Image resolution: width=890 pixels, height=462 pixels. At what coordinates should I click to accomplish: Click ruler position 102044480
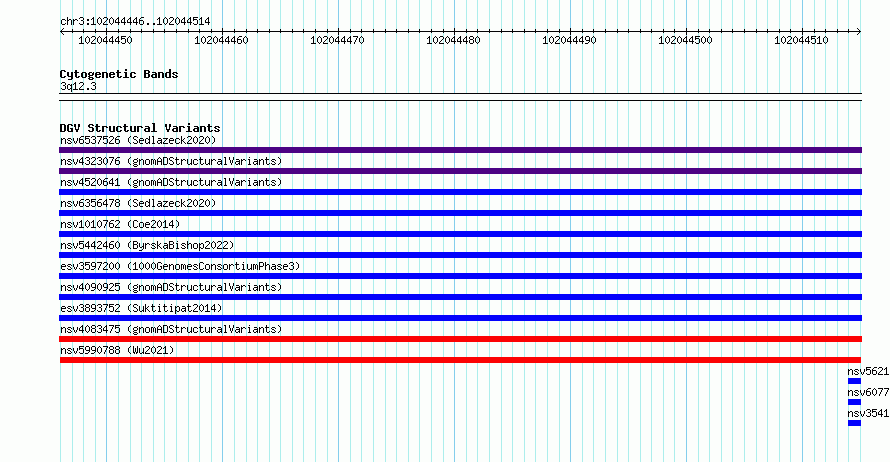tap(453, 40)
